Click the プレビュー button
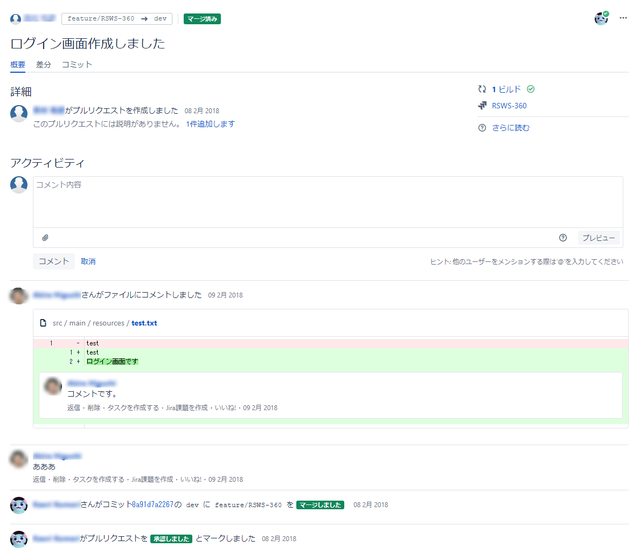Image resolution: width=640 pixels, height=554 pixels. pos(598,238)
